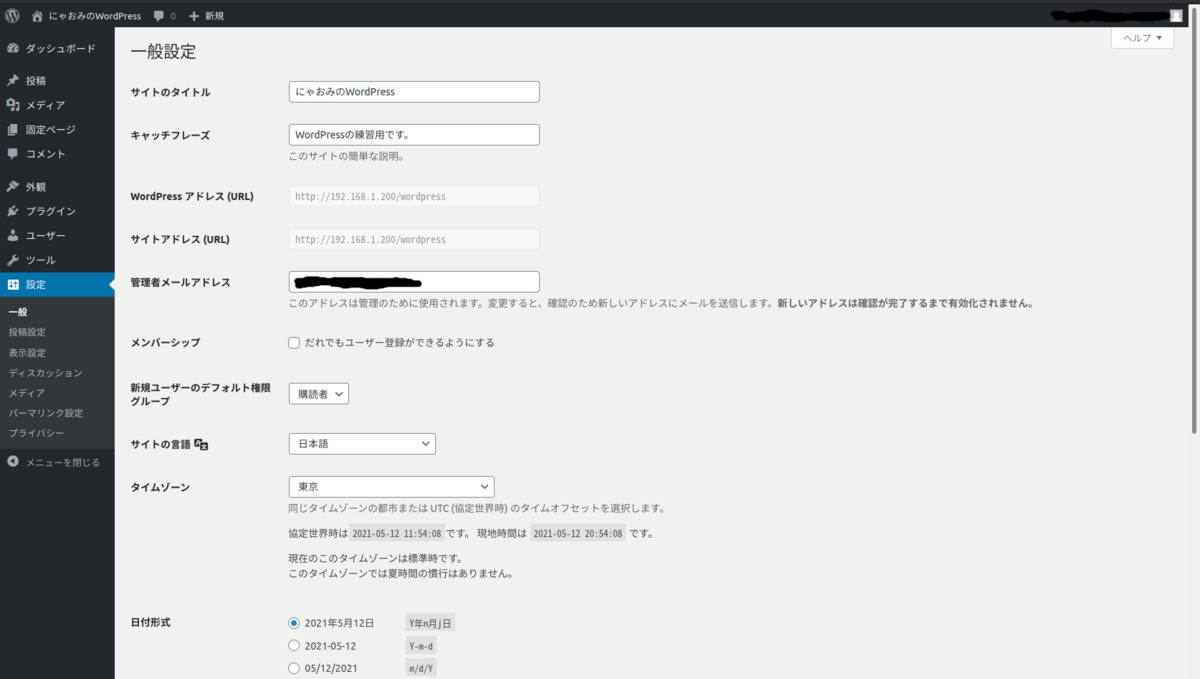The width and height of the screenshot is (1200, 679).
Task: Open ディスカッション submenu item
Action: tap(45, 373)
